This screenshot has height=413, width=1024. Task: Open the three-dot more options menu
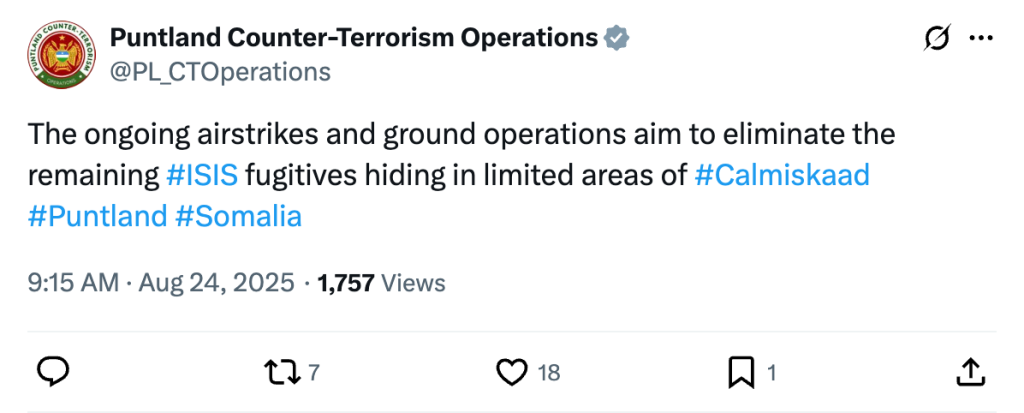click(x=982, y=38)
